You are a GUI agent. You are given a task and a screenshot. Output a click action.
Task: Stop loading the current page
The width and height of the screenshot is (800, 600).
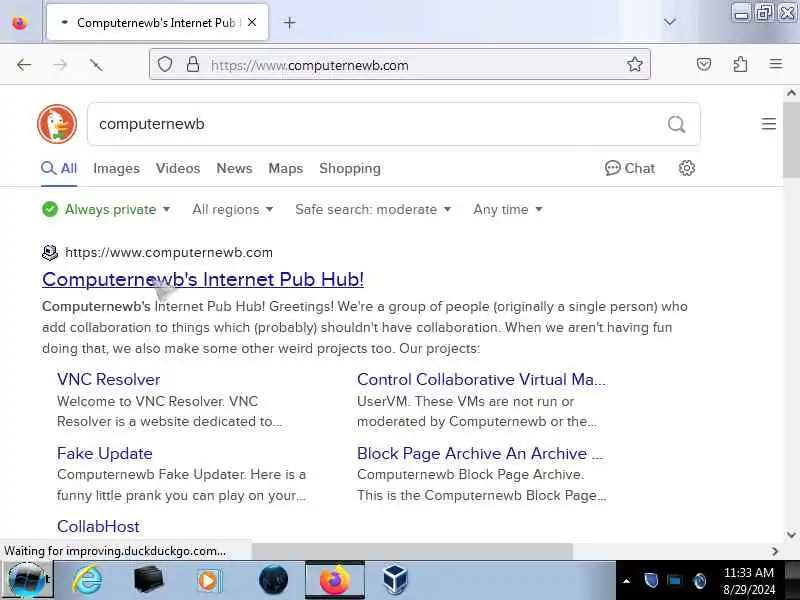pyautogui.click(x=95, y=65)
